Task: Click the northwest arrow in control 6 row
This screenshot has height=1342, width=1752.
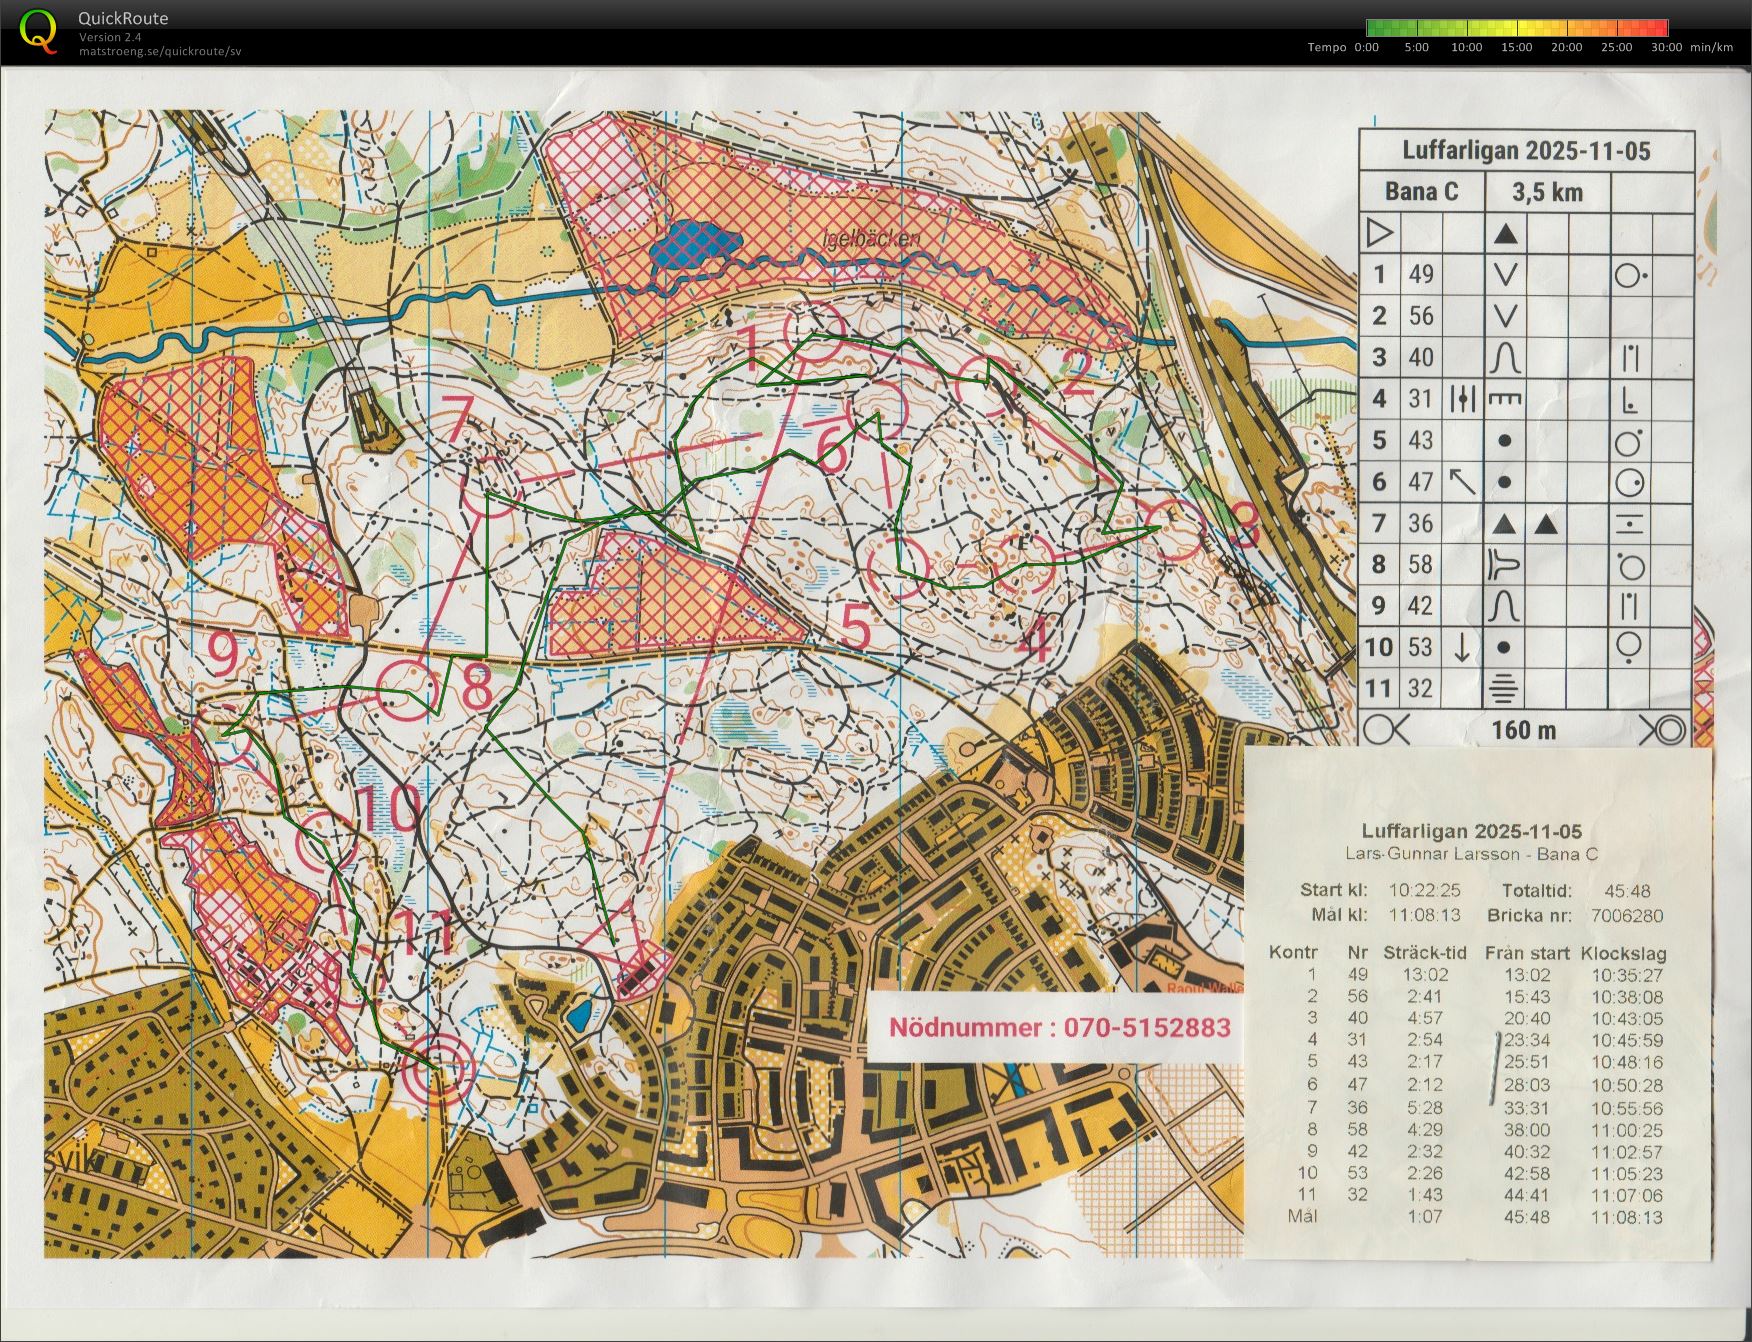Action: (1462, 482)
